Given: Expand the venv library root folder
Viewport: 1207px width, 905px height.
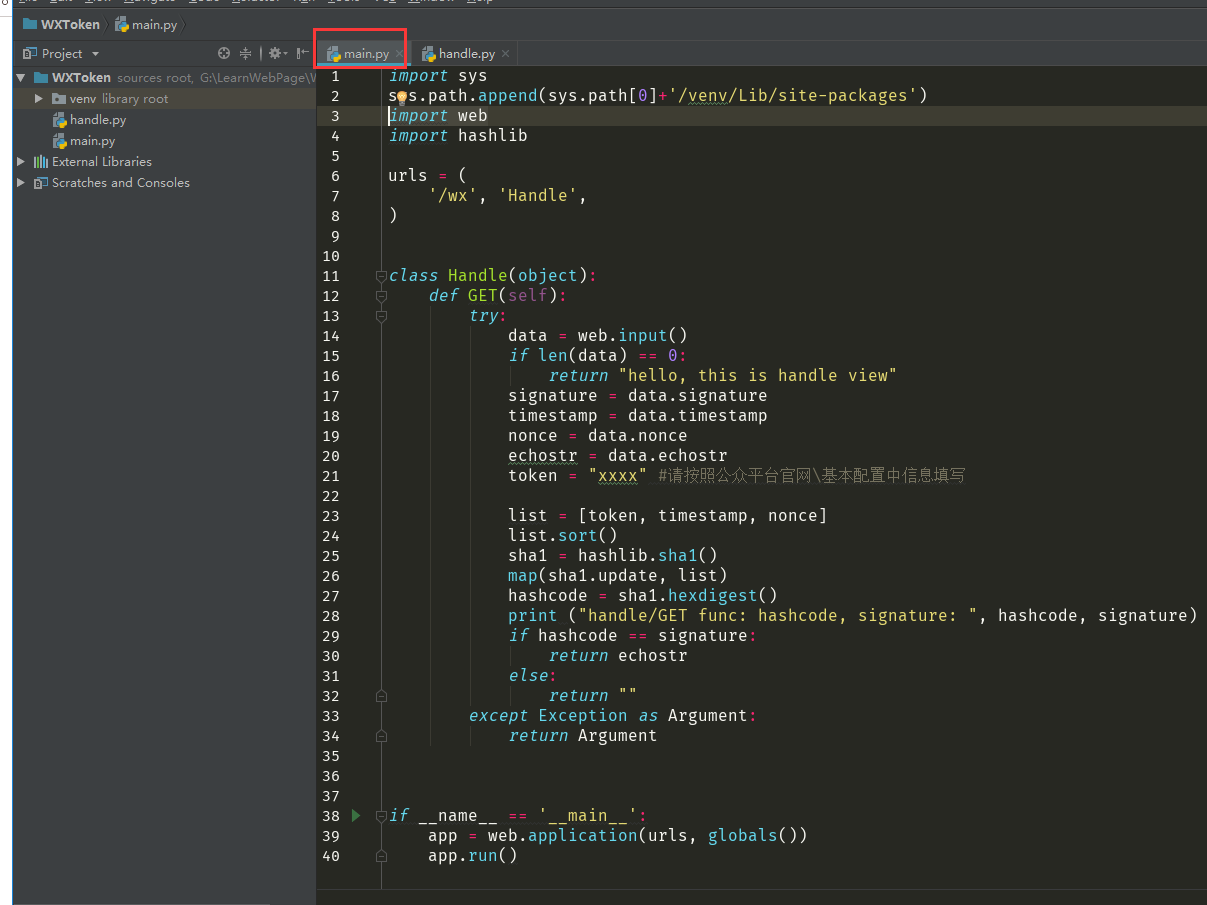Looking at the screenshot, I should [39, 99].
